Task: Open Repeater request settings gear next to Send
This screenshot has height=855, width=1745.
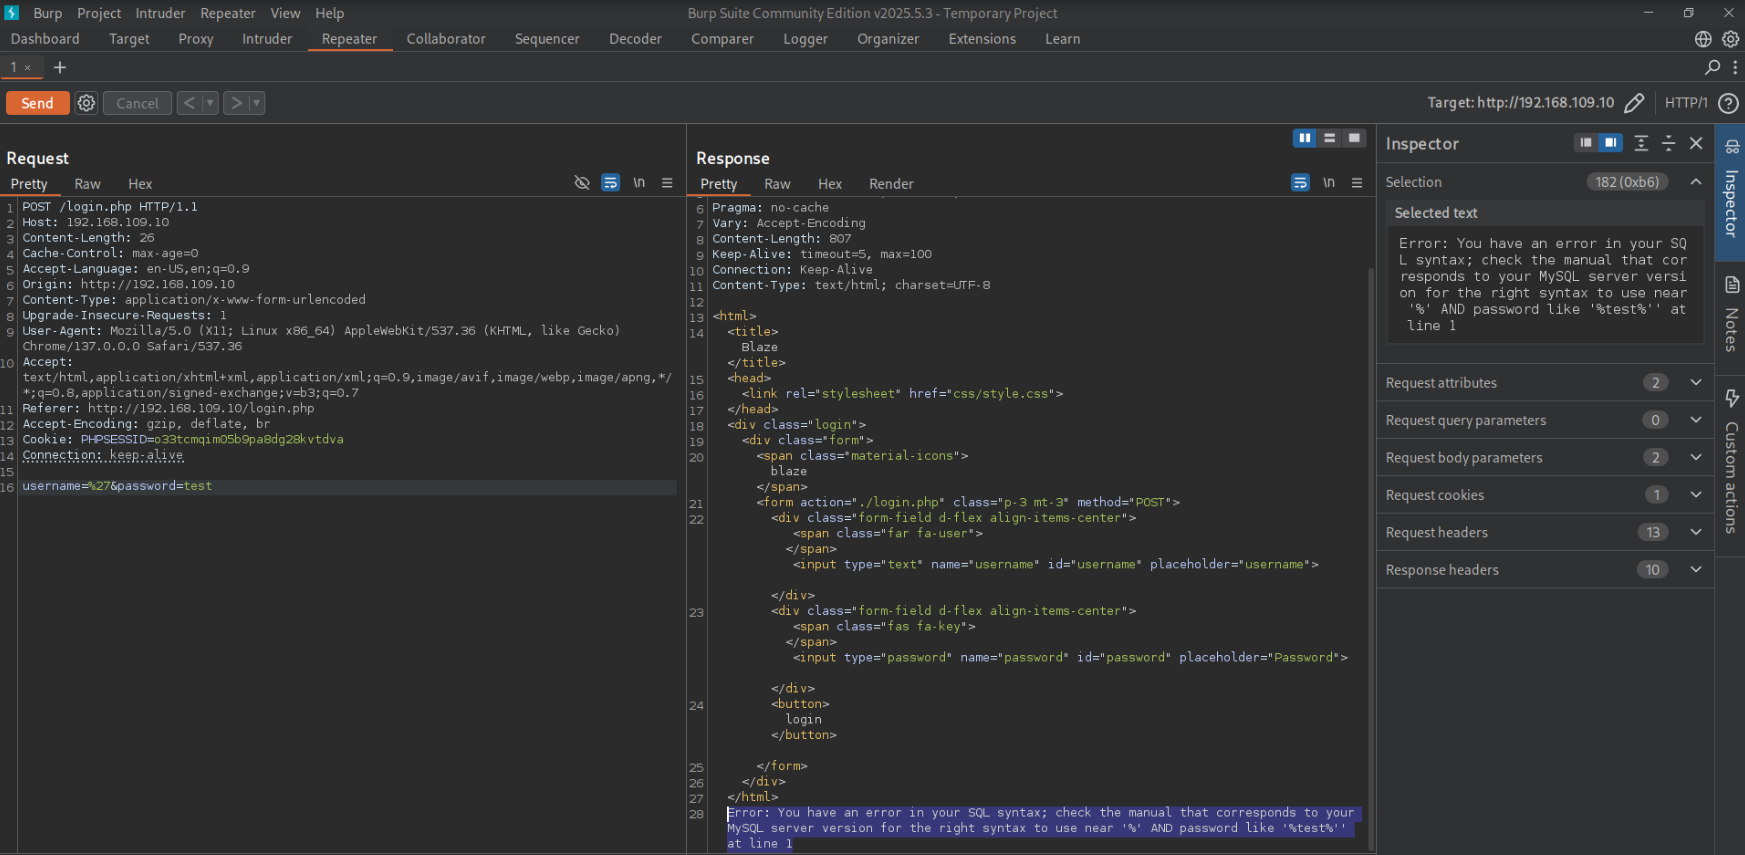Action: [x=87, y=103]
